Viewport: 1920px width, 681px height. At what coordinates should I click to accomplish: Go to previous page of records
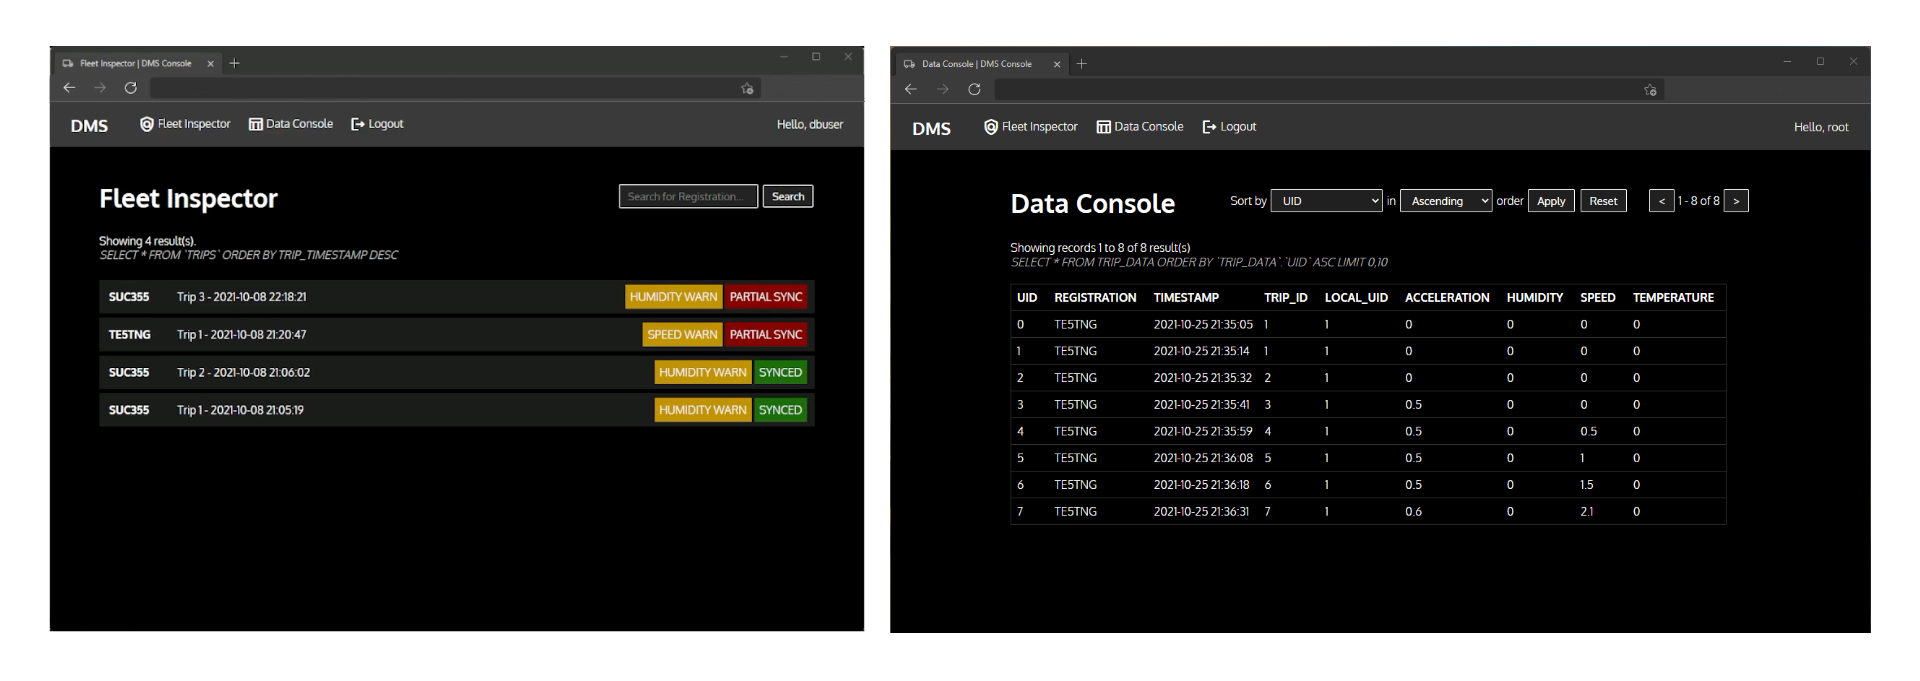pos(1661,201)
